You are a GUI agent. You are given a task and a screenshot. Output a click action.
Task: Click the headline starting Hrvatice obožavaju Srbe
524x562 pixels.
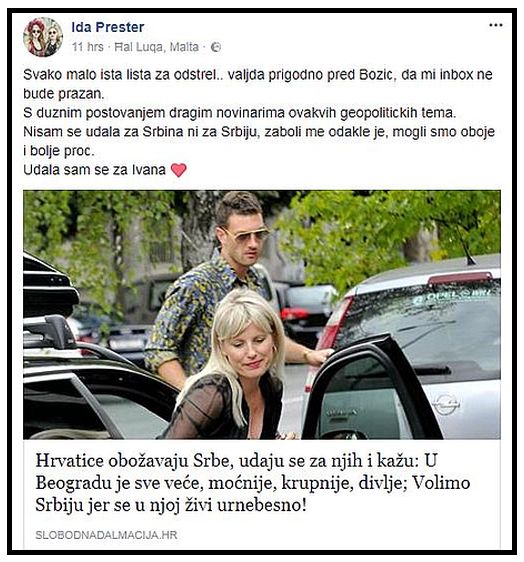[x=253, y=483]
